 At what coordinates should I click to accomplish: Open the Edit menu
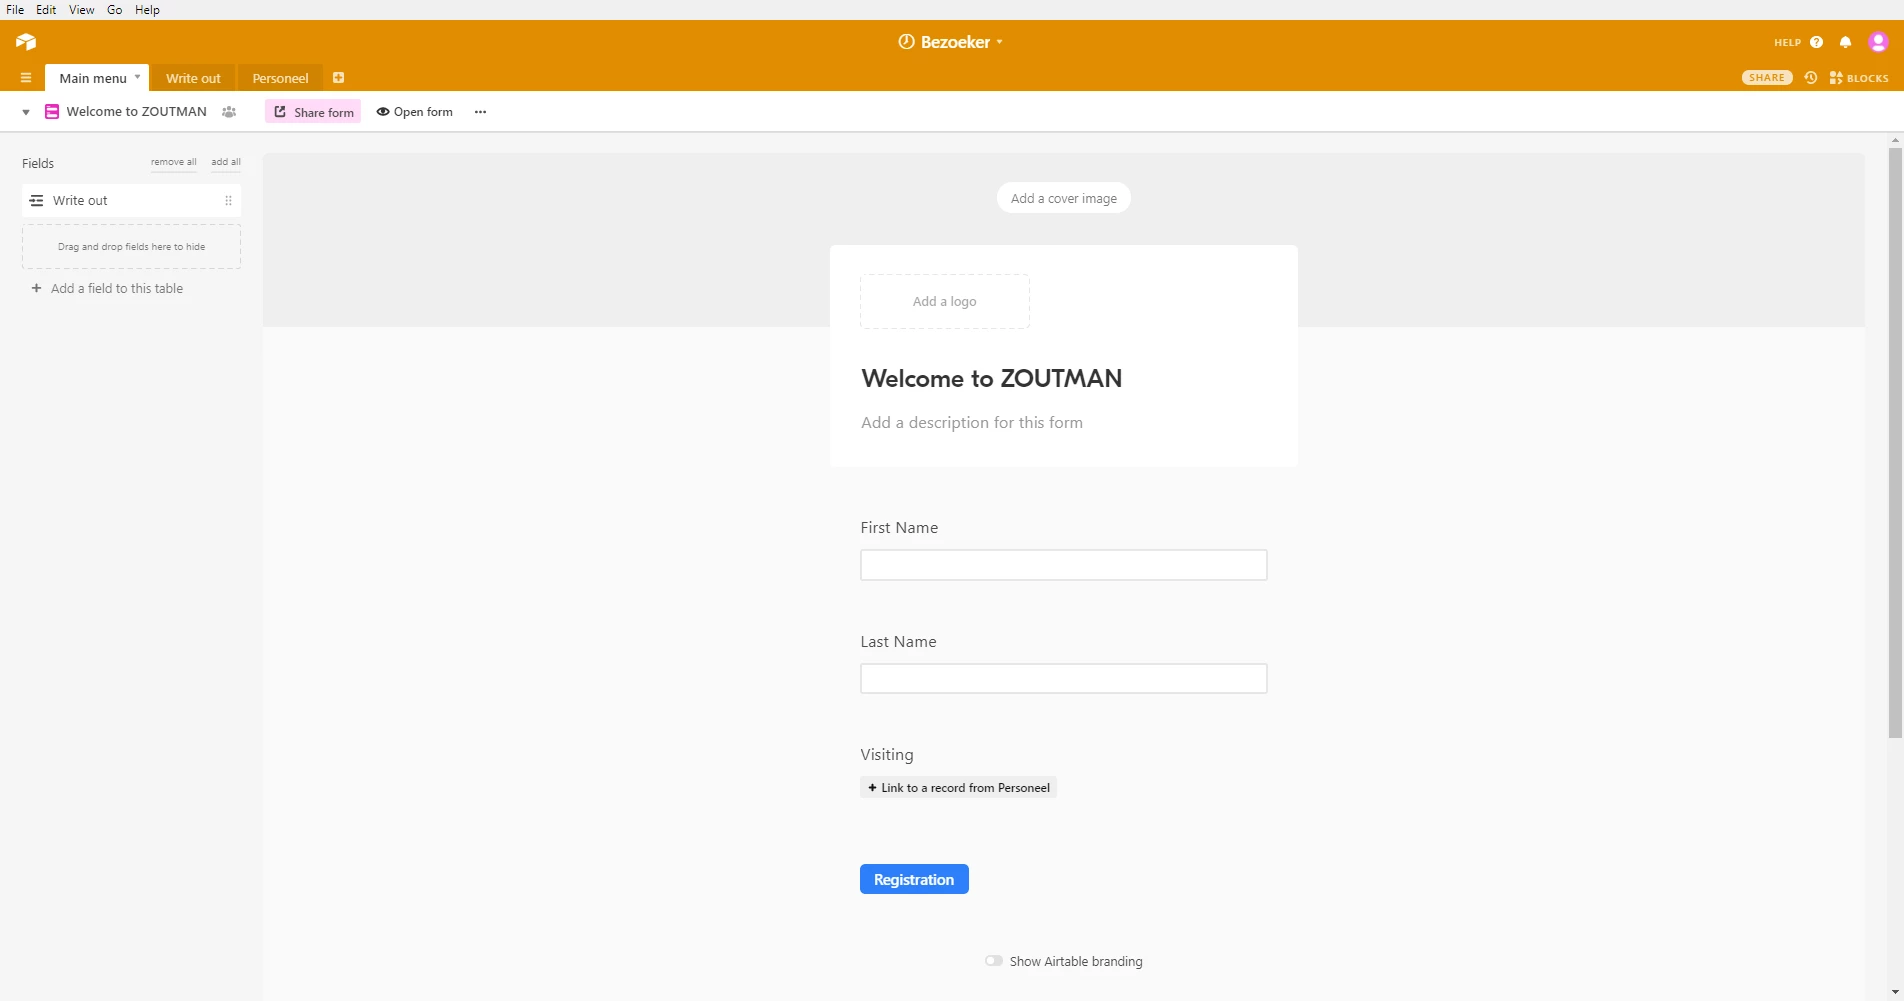click(x=46, y=10)
